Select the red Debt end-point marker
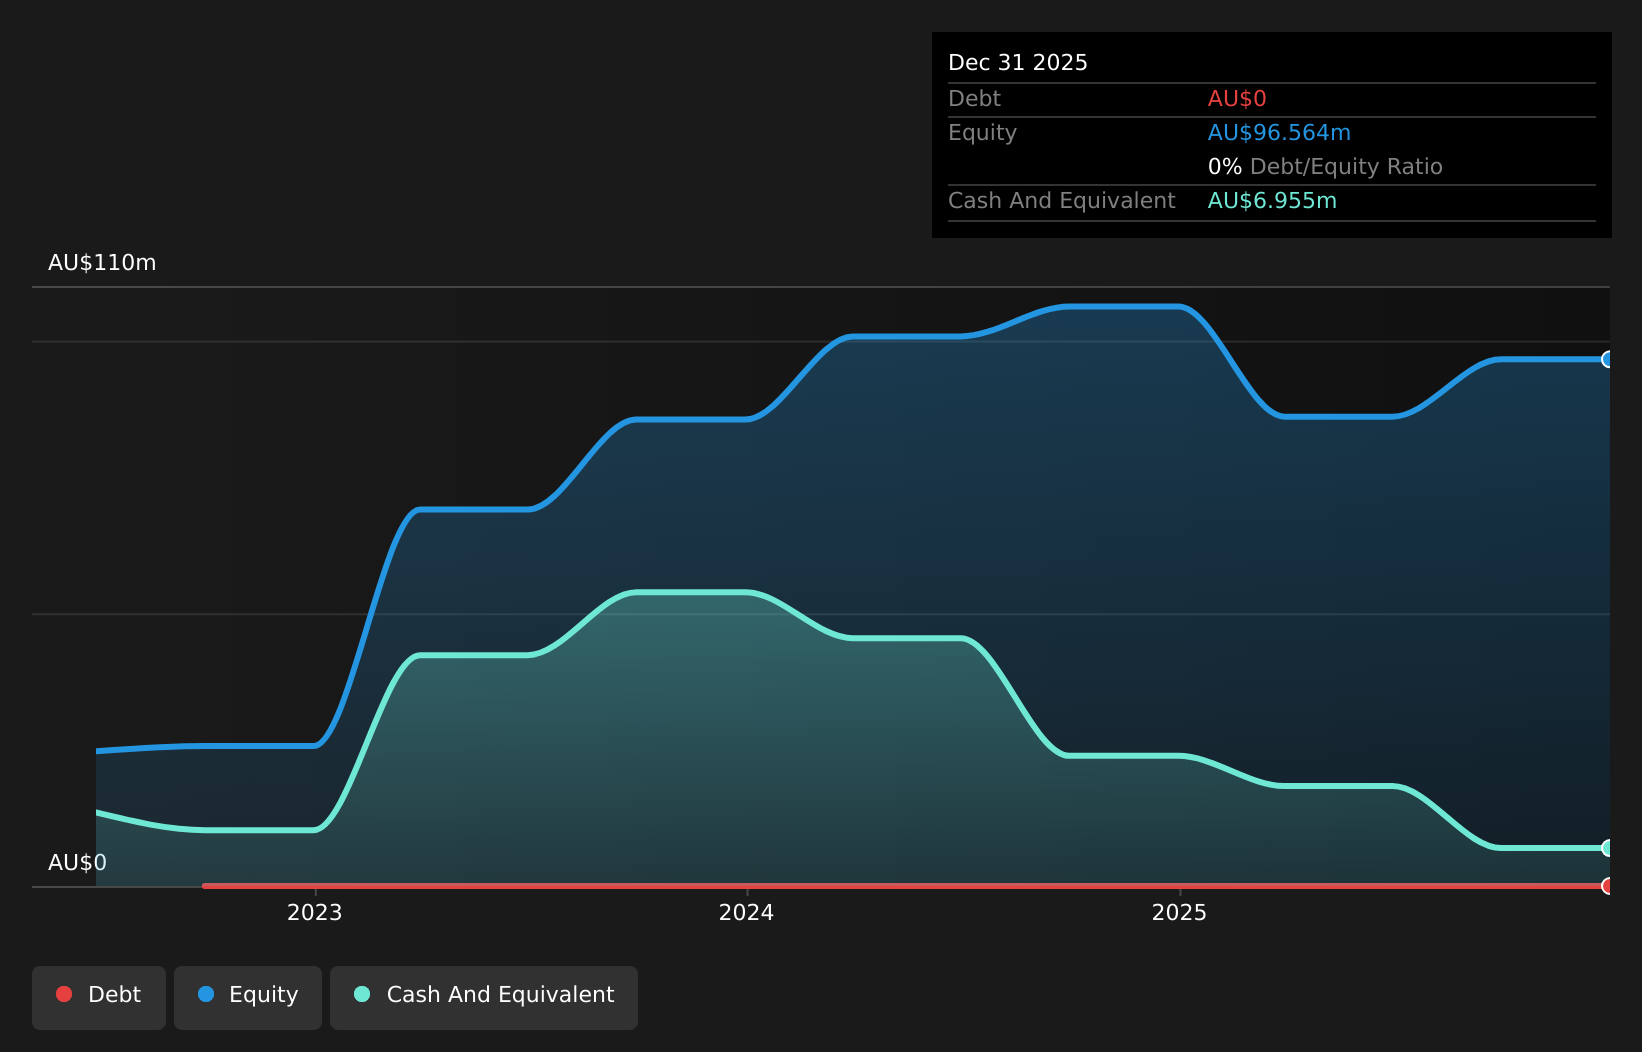The image size is (1642, 1052). 1608,886
